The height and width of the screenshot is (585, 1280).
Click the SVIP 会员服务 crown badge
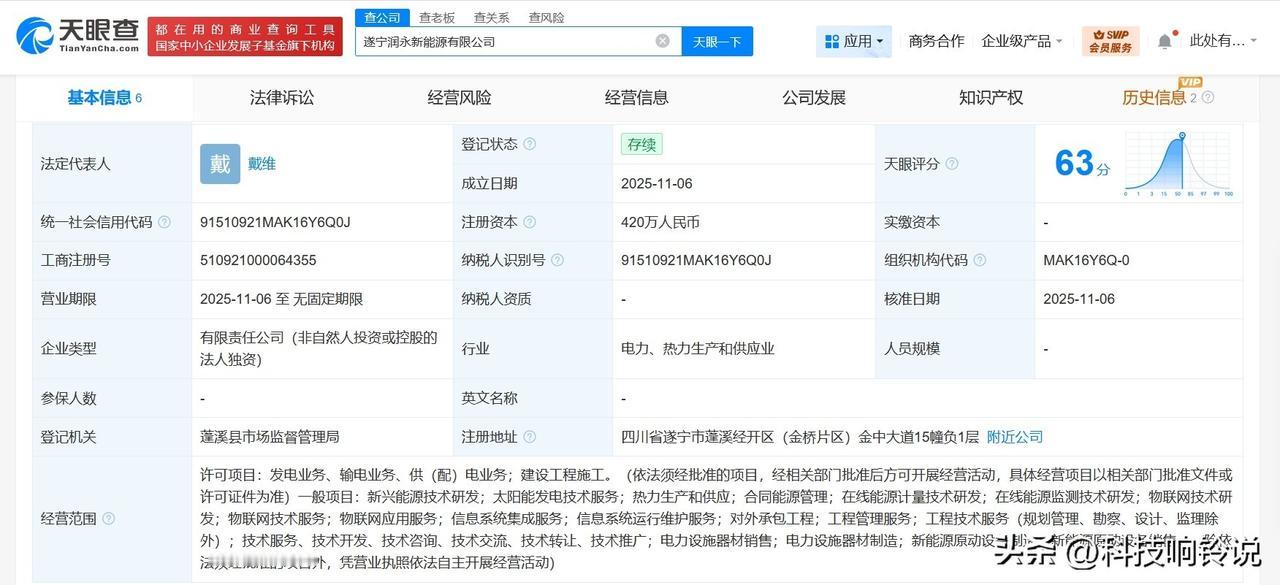point(1110,40)
